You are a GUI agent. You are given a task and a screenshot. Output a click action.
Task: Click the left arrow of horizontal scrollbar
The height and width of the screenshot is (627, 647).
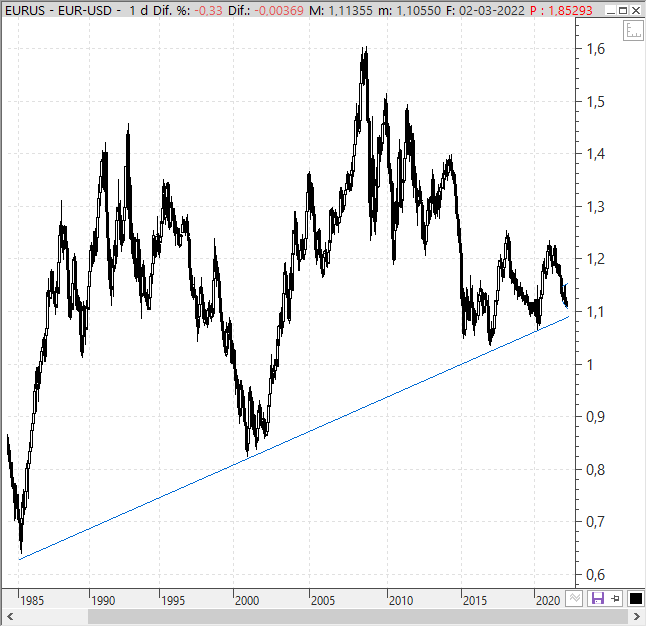click(x=10, y=617)
